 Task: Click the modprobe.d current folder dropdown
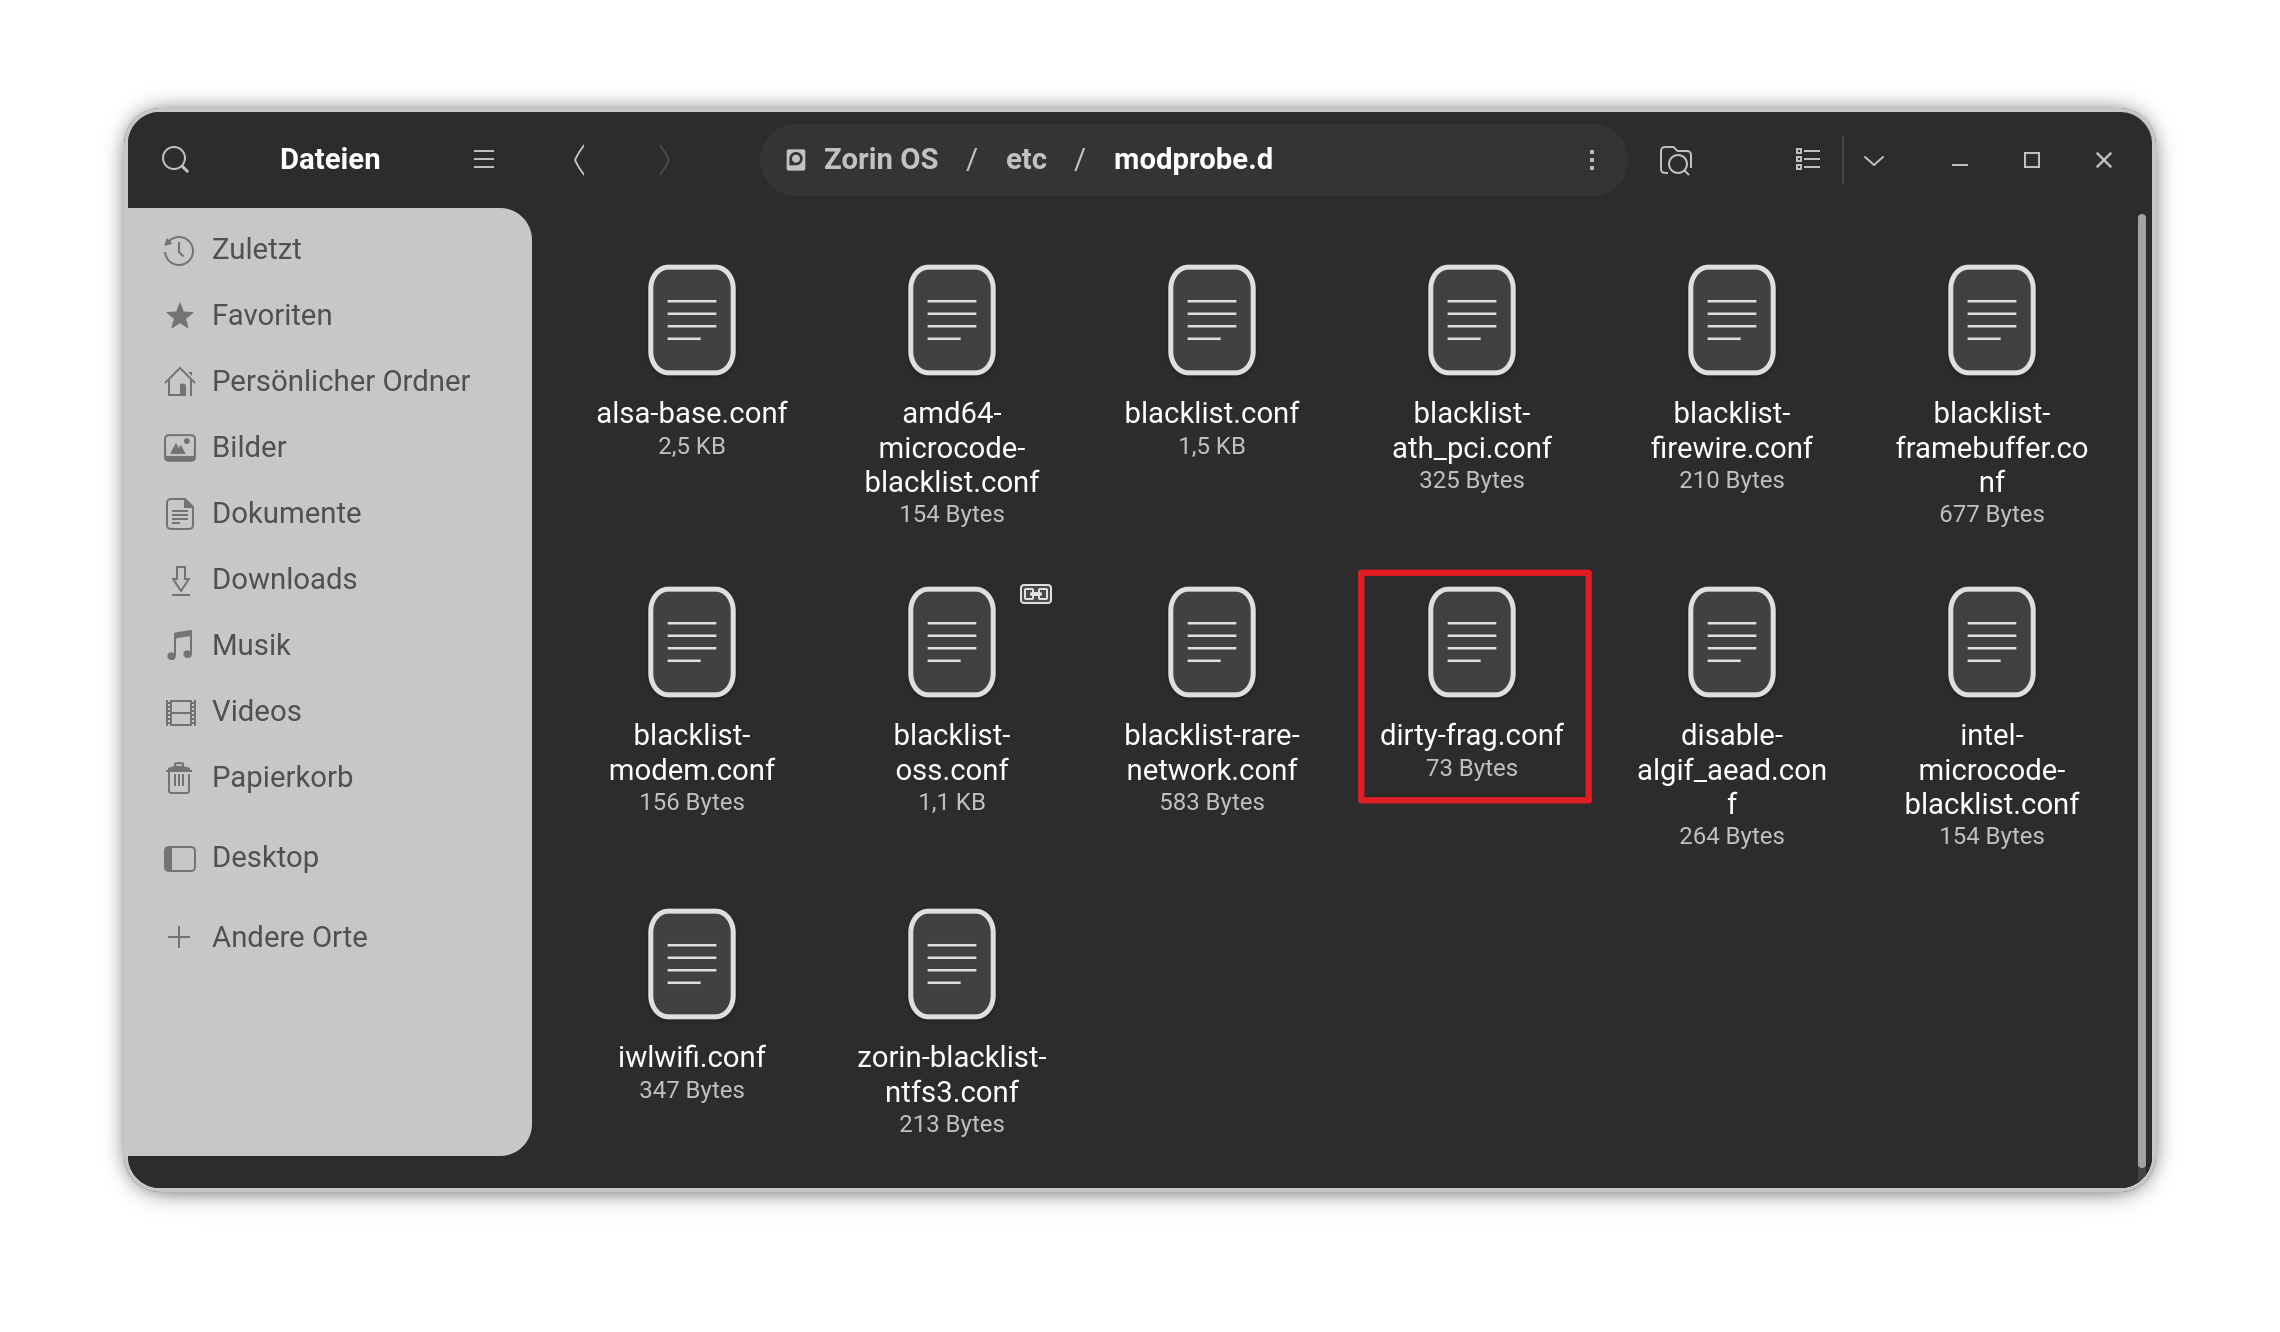click(x=1193, y=160)
